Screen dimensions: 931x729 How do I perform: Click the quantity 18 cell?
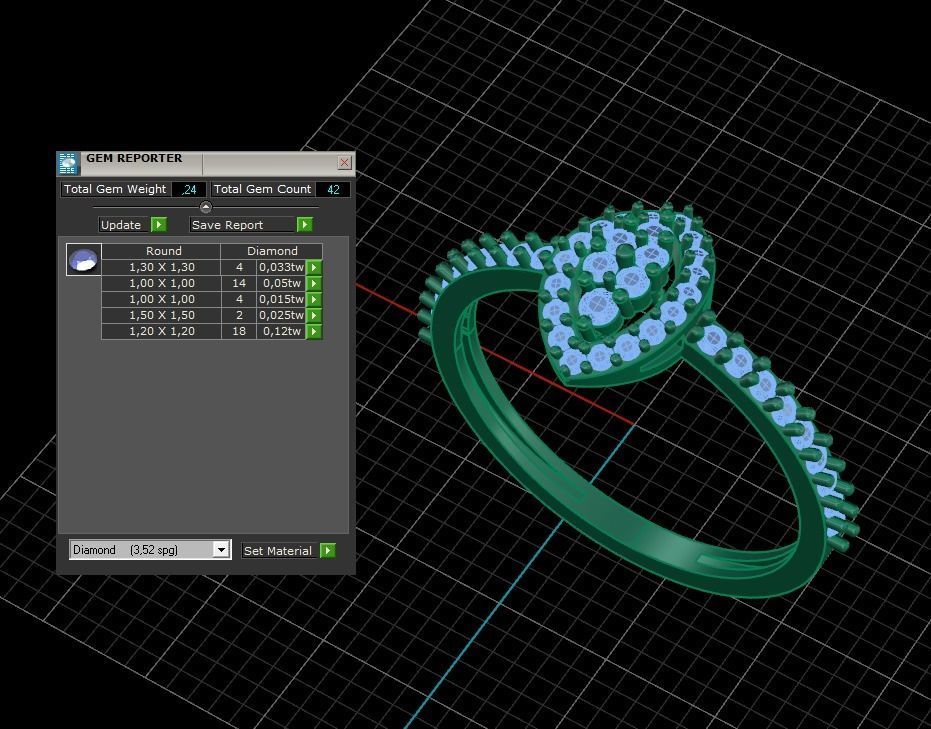[239, 331]
